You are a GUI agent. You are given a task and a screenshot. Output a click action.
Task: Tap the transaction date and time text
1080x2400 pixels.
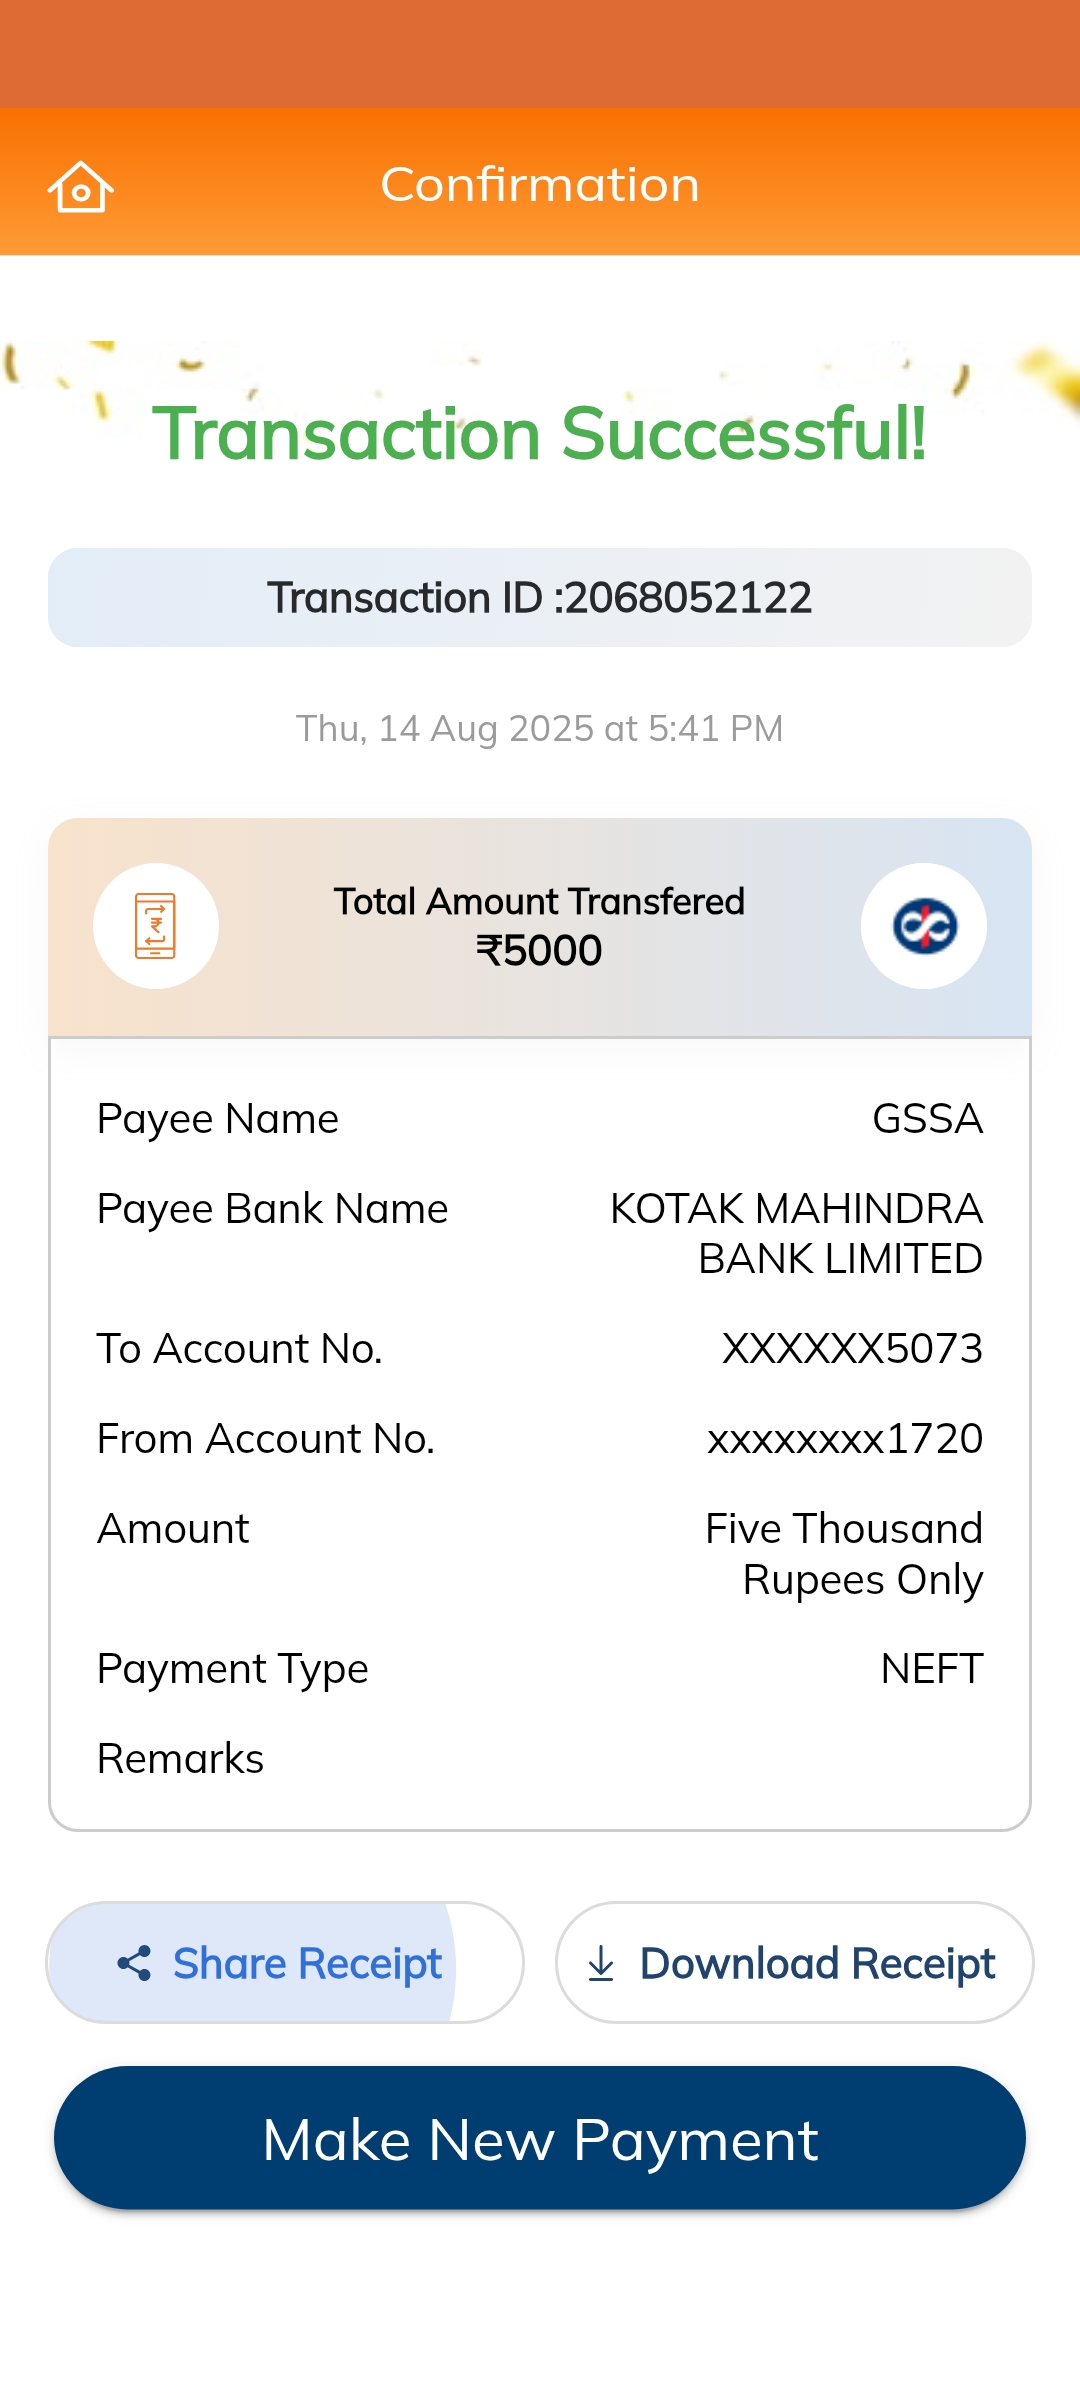pos(540,729)
